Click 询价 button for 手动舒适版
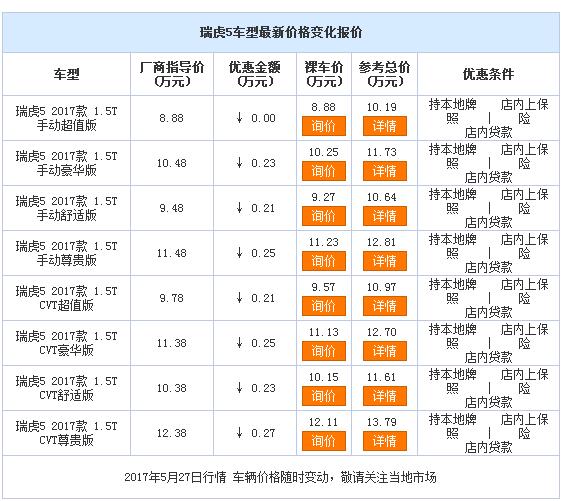Image resolution: width=562 pixels, height=501 pixels. coord(324,216)
